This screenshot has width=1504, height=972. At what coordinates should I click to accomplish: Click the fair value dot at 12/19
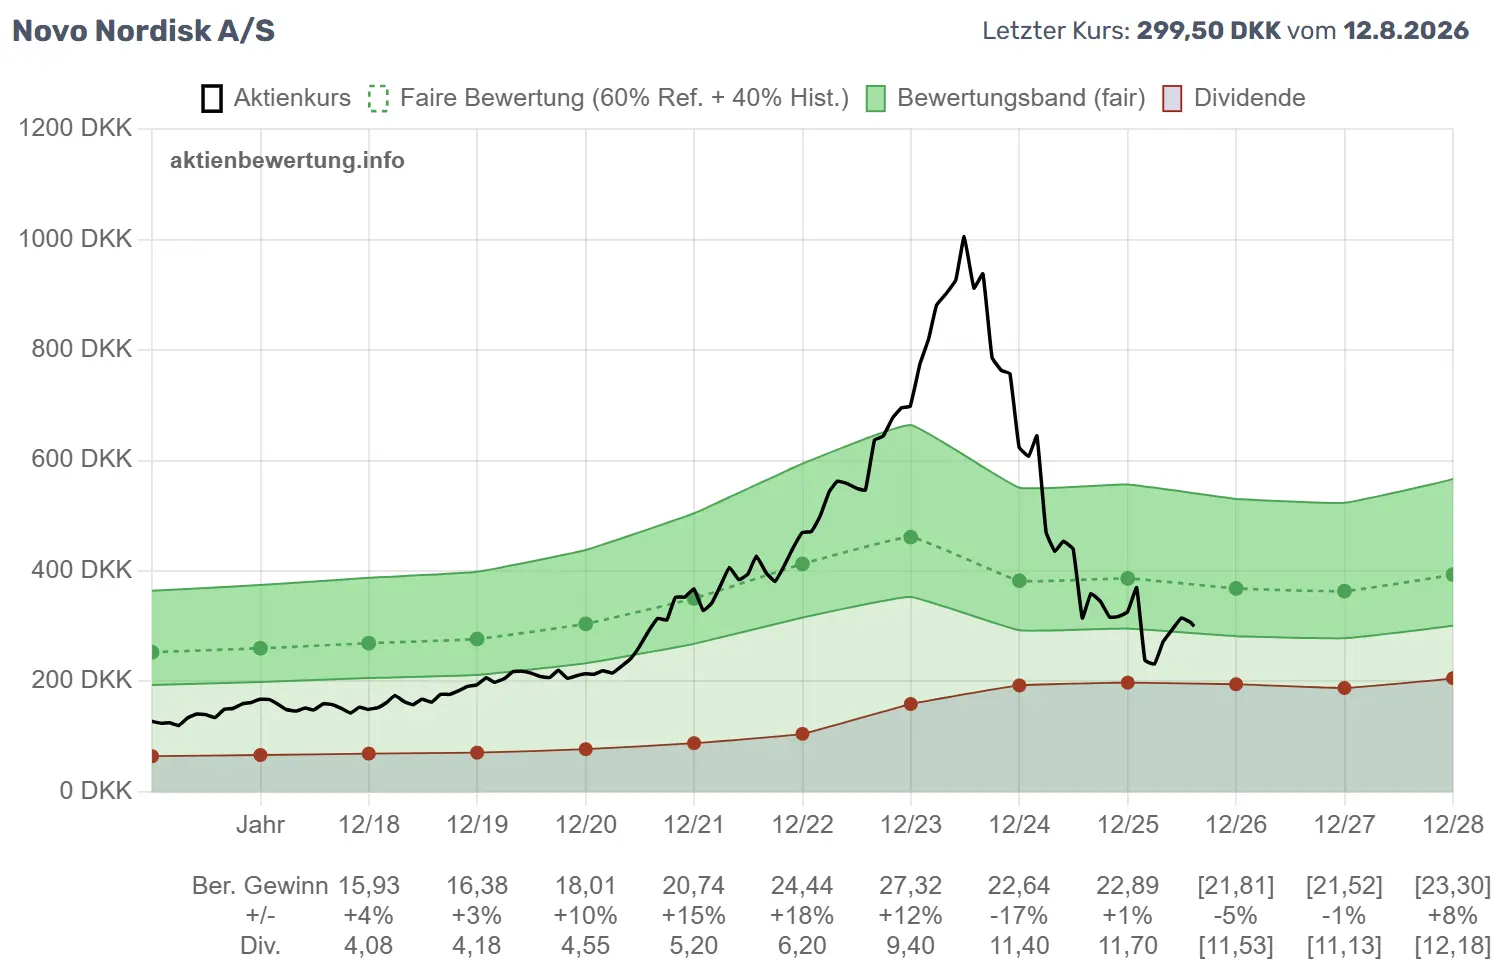(477, 639)
